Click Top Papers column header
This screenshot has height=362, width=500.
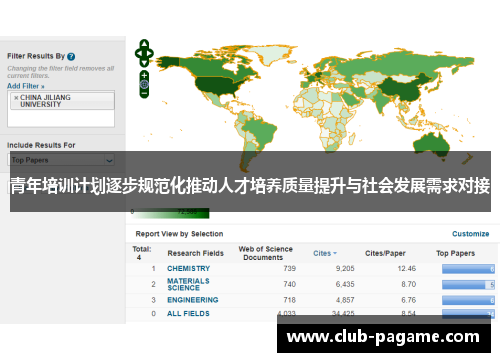tap(455, 253)
